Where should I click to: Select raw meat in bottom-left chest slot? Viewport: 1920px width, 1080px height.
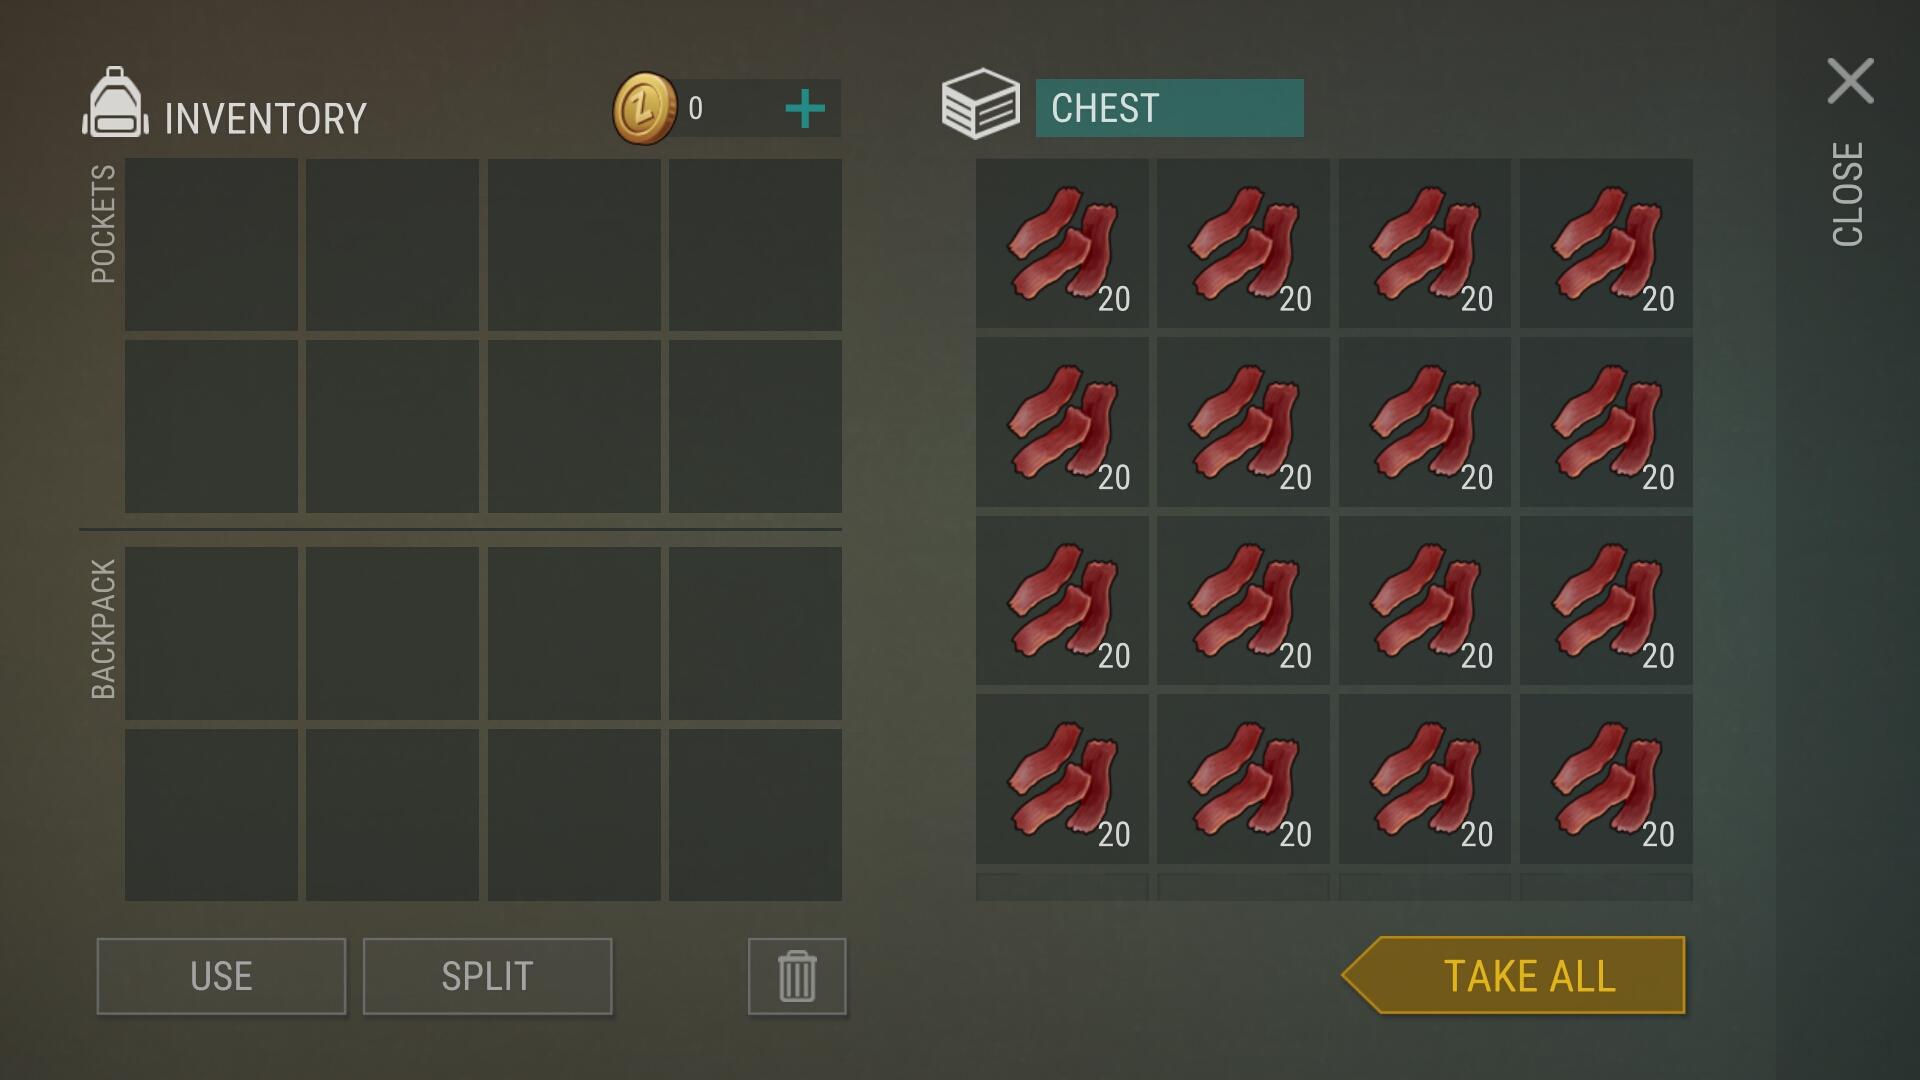pos(1062,779)
